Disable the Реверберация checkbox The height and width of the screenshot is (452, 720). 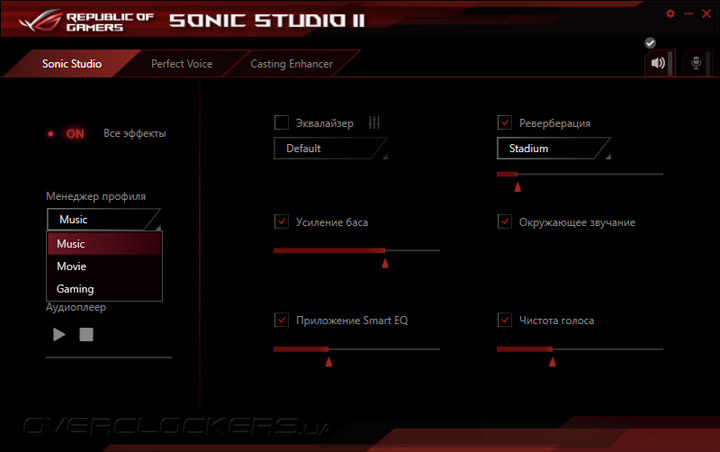coord(505,123)
